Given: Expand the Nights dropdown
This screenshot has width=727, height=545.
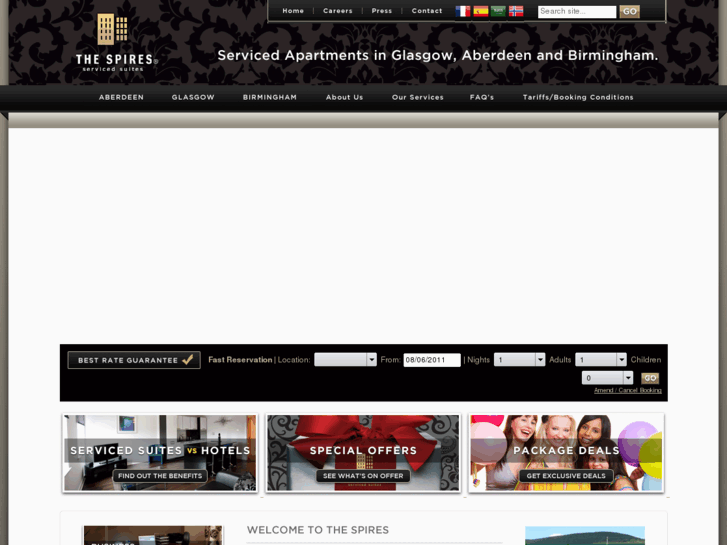Looking at the screenshot, I should click(519, 359).
